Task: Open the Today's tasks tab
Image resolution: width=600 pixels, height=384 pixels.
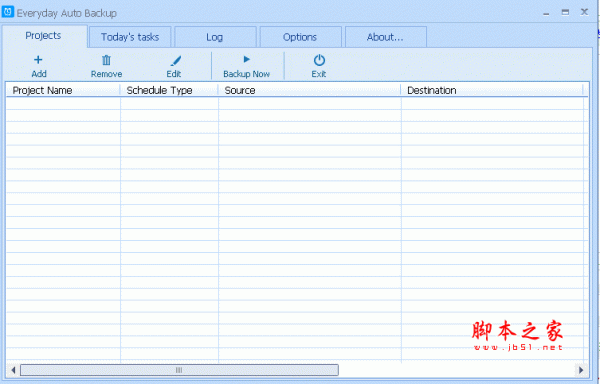Action: 130,37
